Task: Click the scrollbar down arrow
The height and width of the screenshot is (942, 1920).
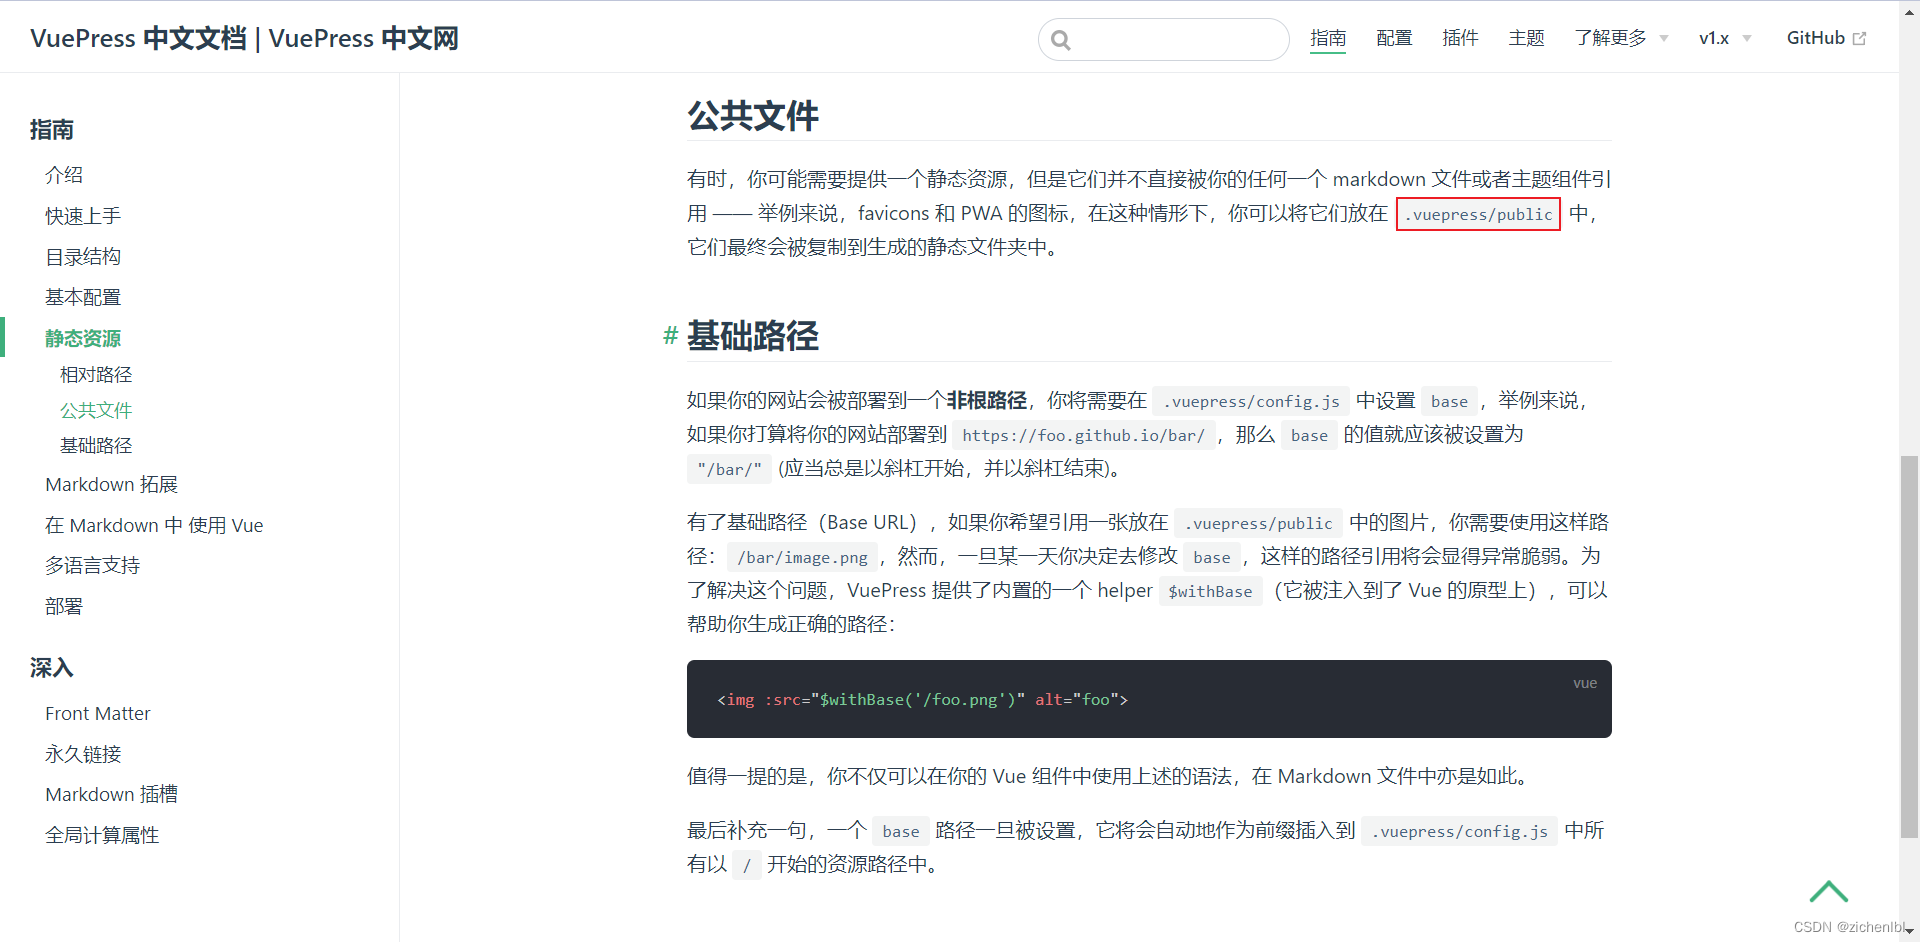Action: coord(1909,931)
